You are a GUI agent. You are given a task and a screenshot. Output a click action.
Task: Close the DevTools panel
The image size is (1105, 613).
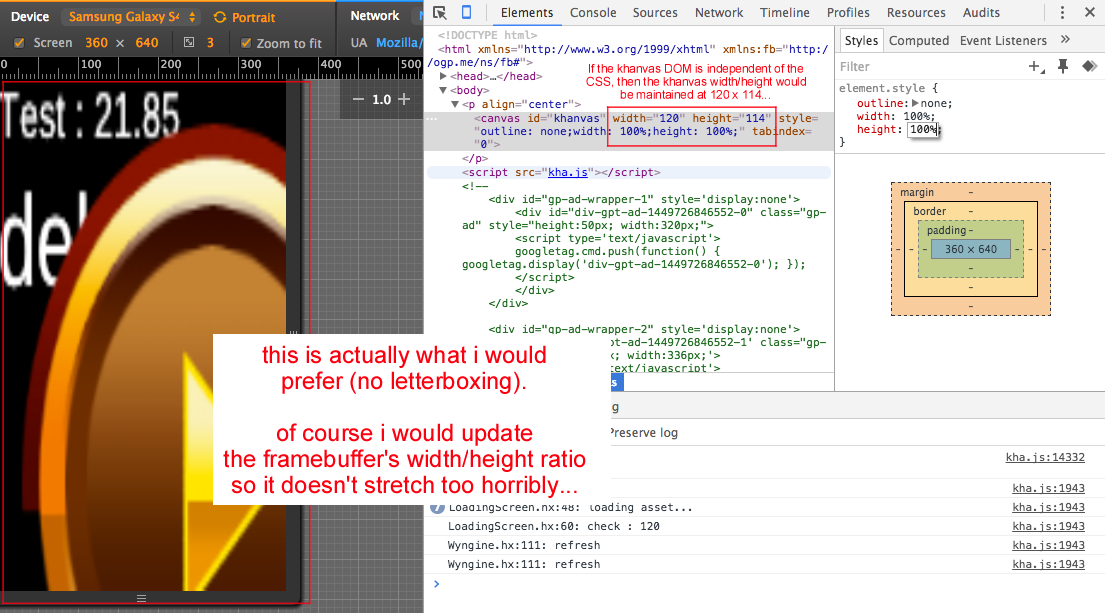click(x=1089, y=13)
